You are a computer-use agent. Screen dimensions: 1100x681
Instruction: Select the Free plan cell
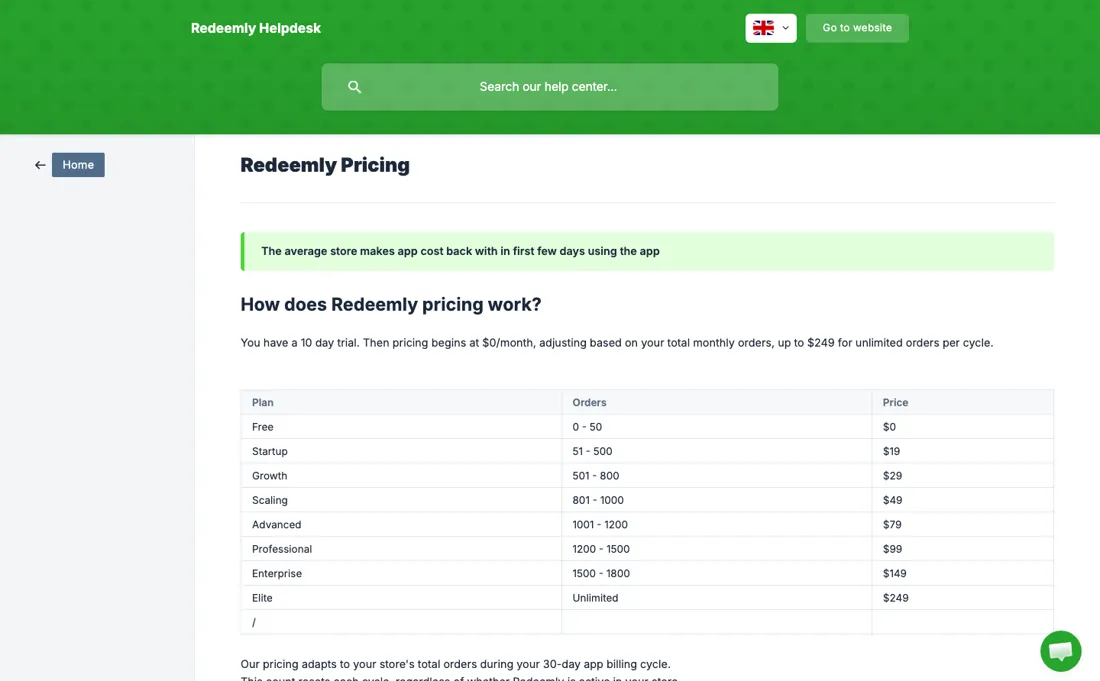coord(401,426)
